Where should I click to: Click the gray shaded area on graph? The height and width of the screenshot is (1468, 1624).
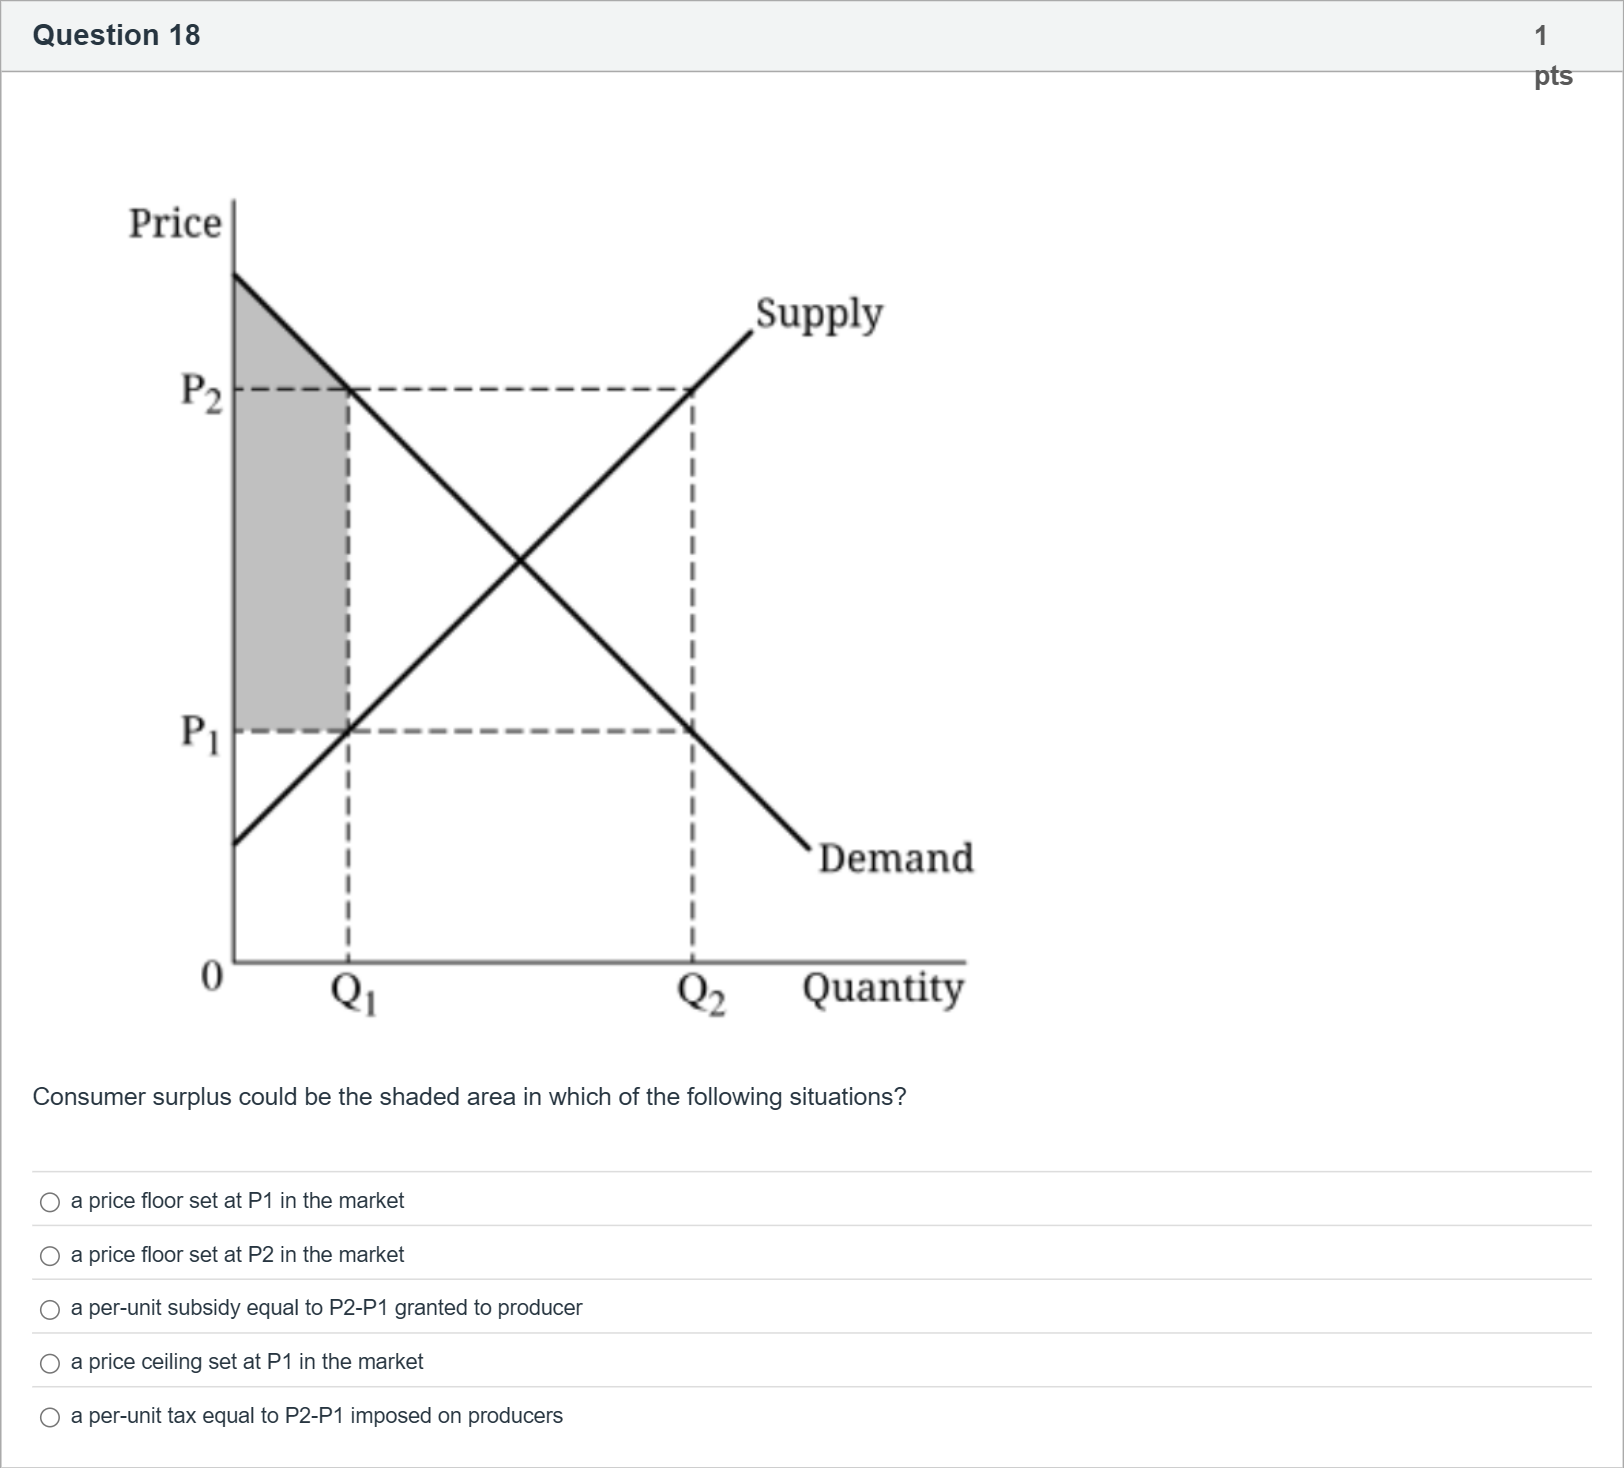point(290,560)
